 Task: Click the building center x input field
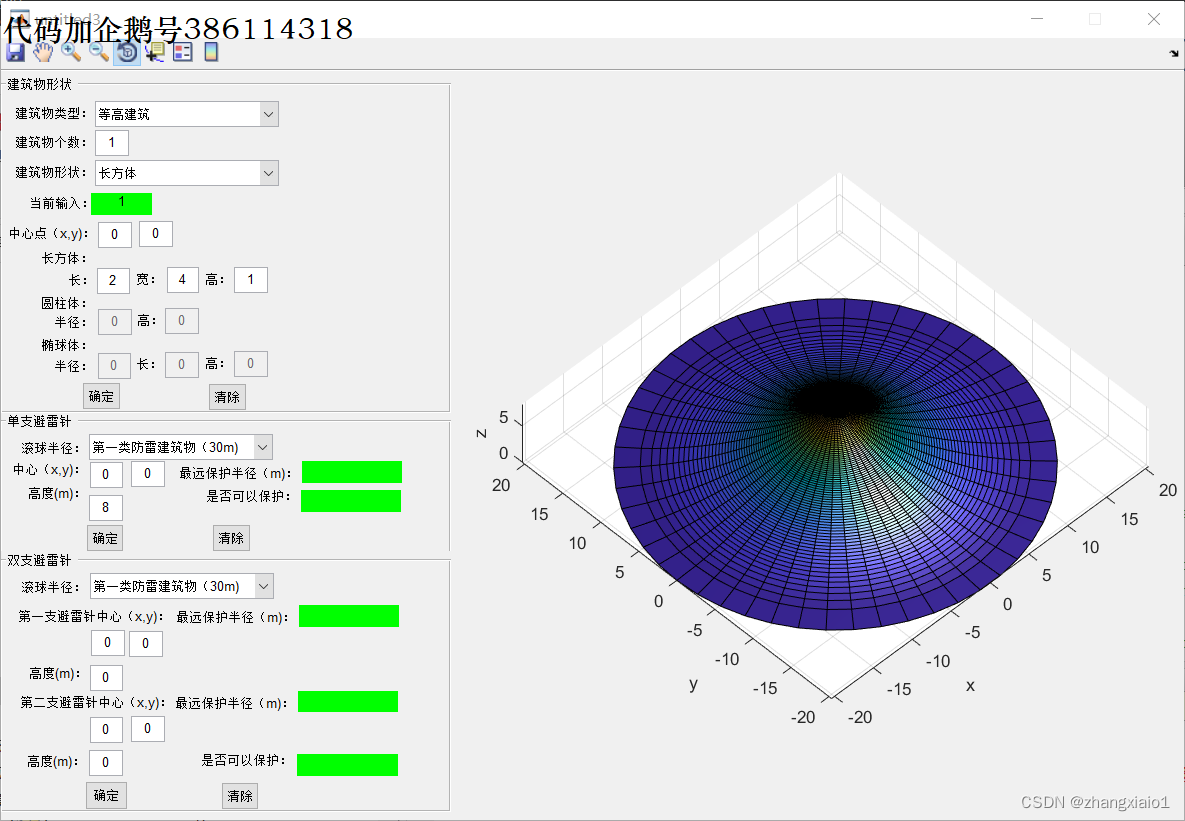[115, 234]
